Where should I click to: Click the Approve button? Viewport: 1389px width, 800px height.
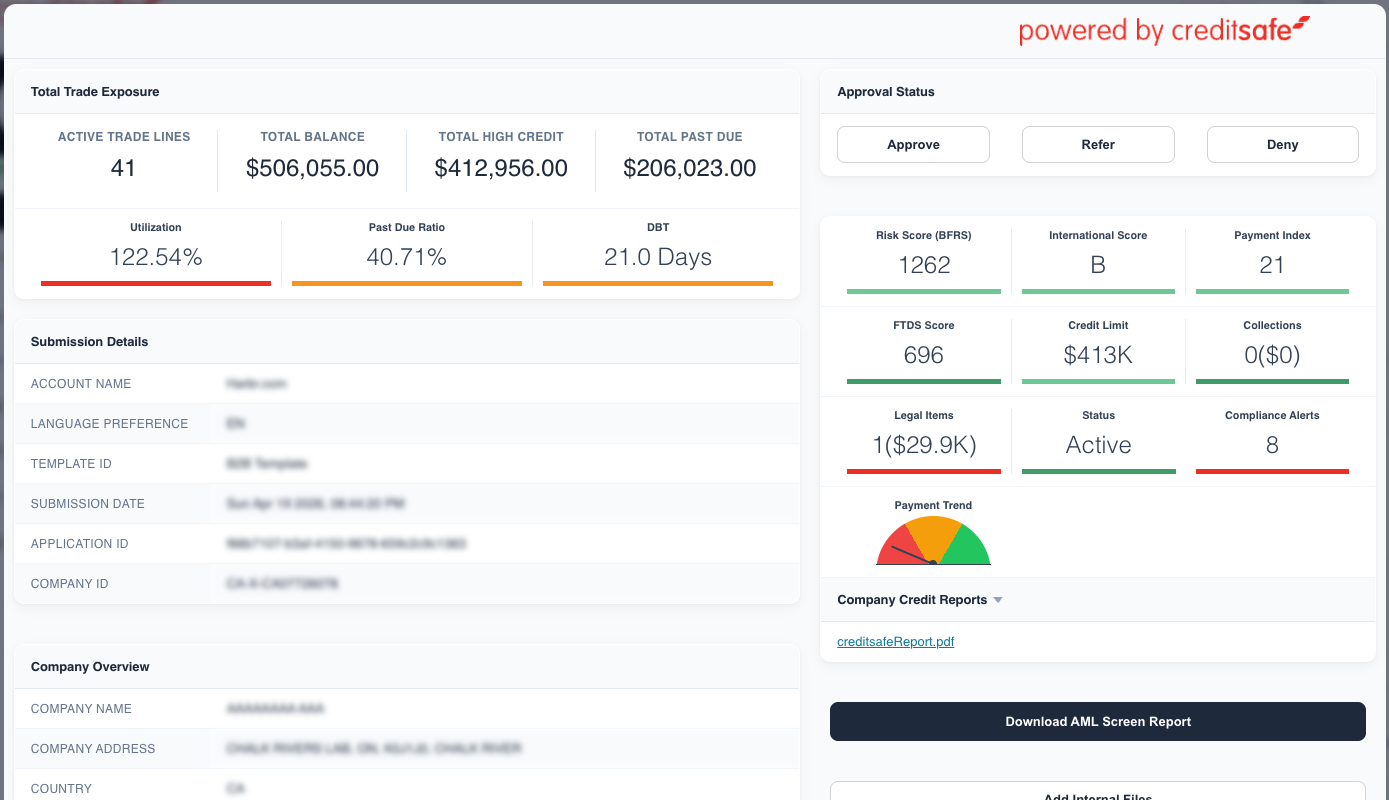tap(913, 144)
